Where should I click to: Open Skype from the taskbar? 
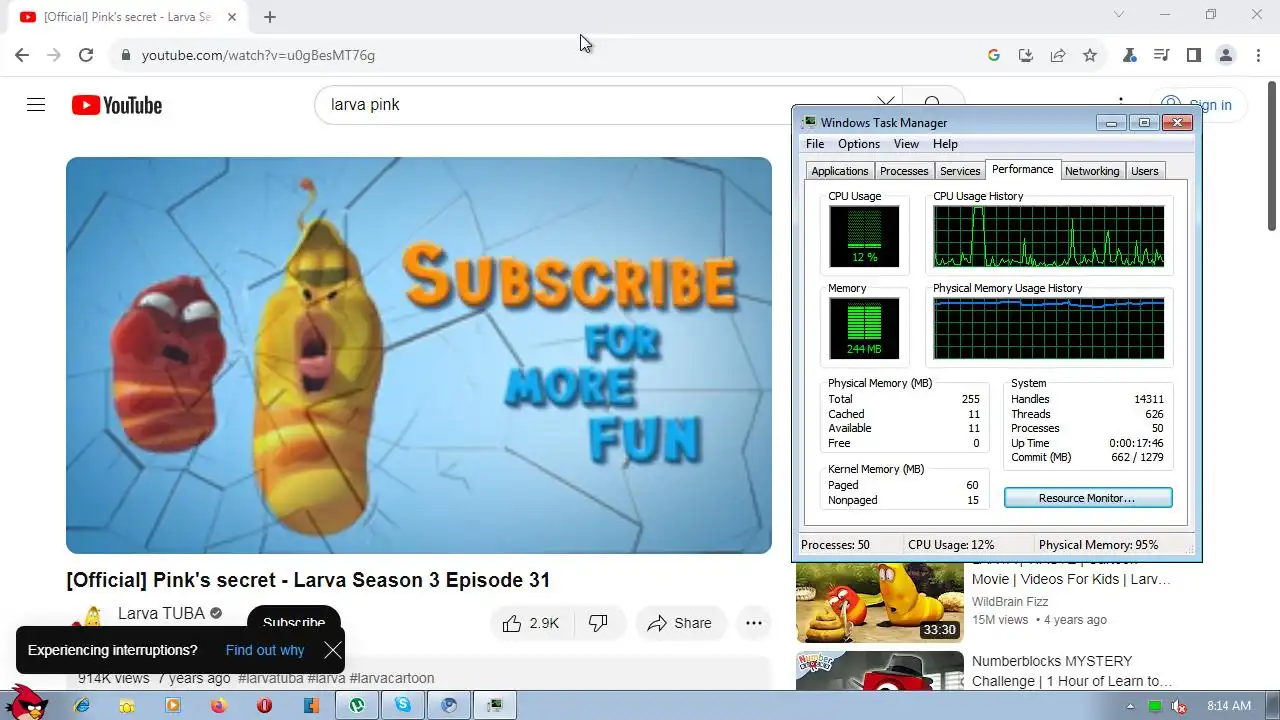click(403, 705)
